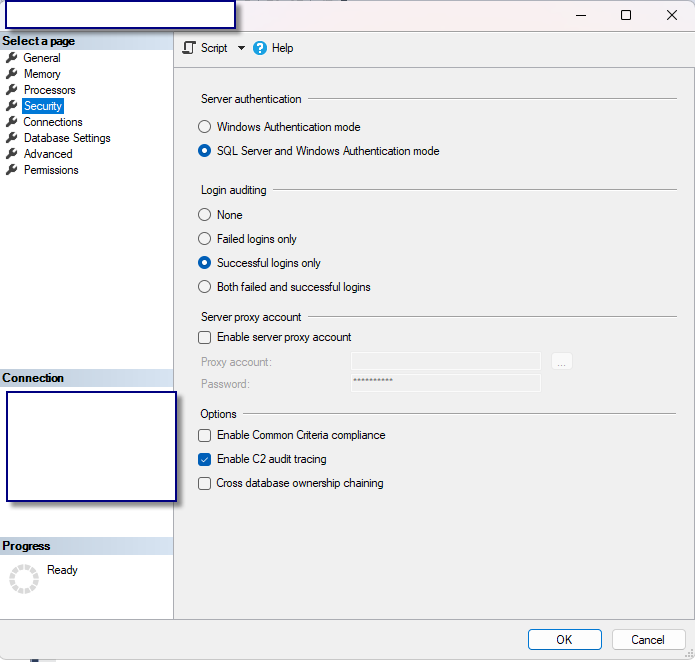Select Both failed and successful logins
695x662 pixels.
click(284, 287)
